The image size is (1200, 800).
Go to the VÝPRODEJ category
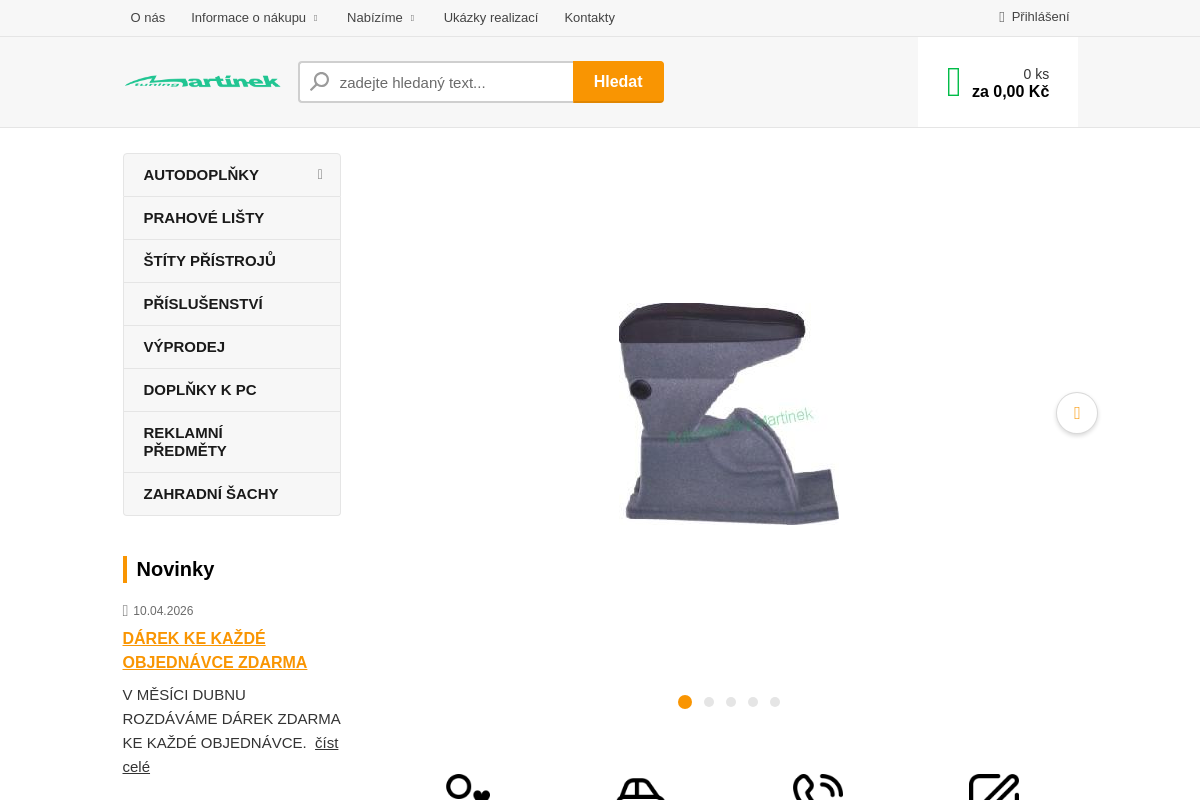point(184,347)
